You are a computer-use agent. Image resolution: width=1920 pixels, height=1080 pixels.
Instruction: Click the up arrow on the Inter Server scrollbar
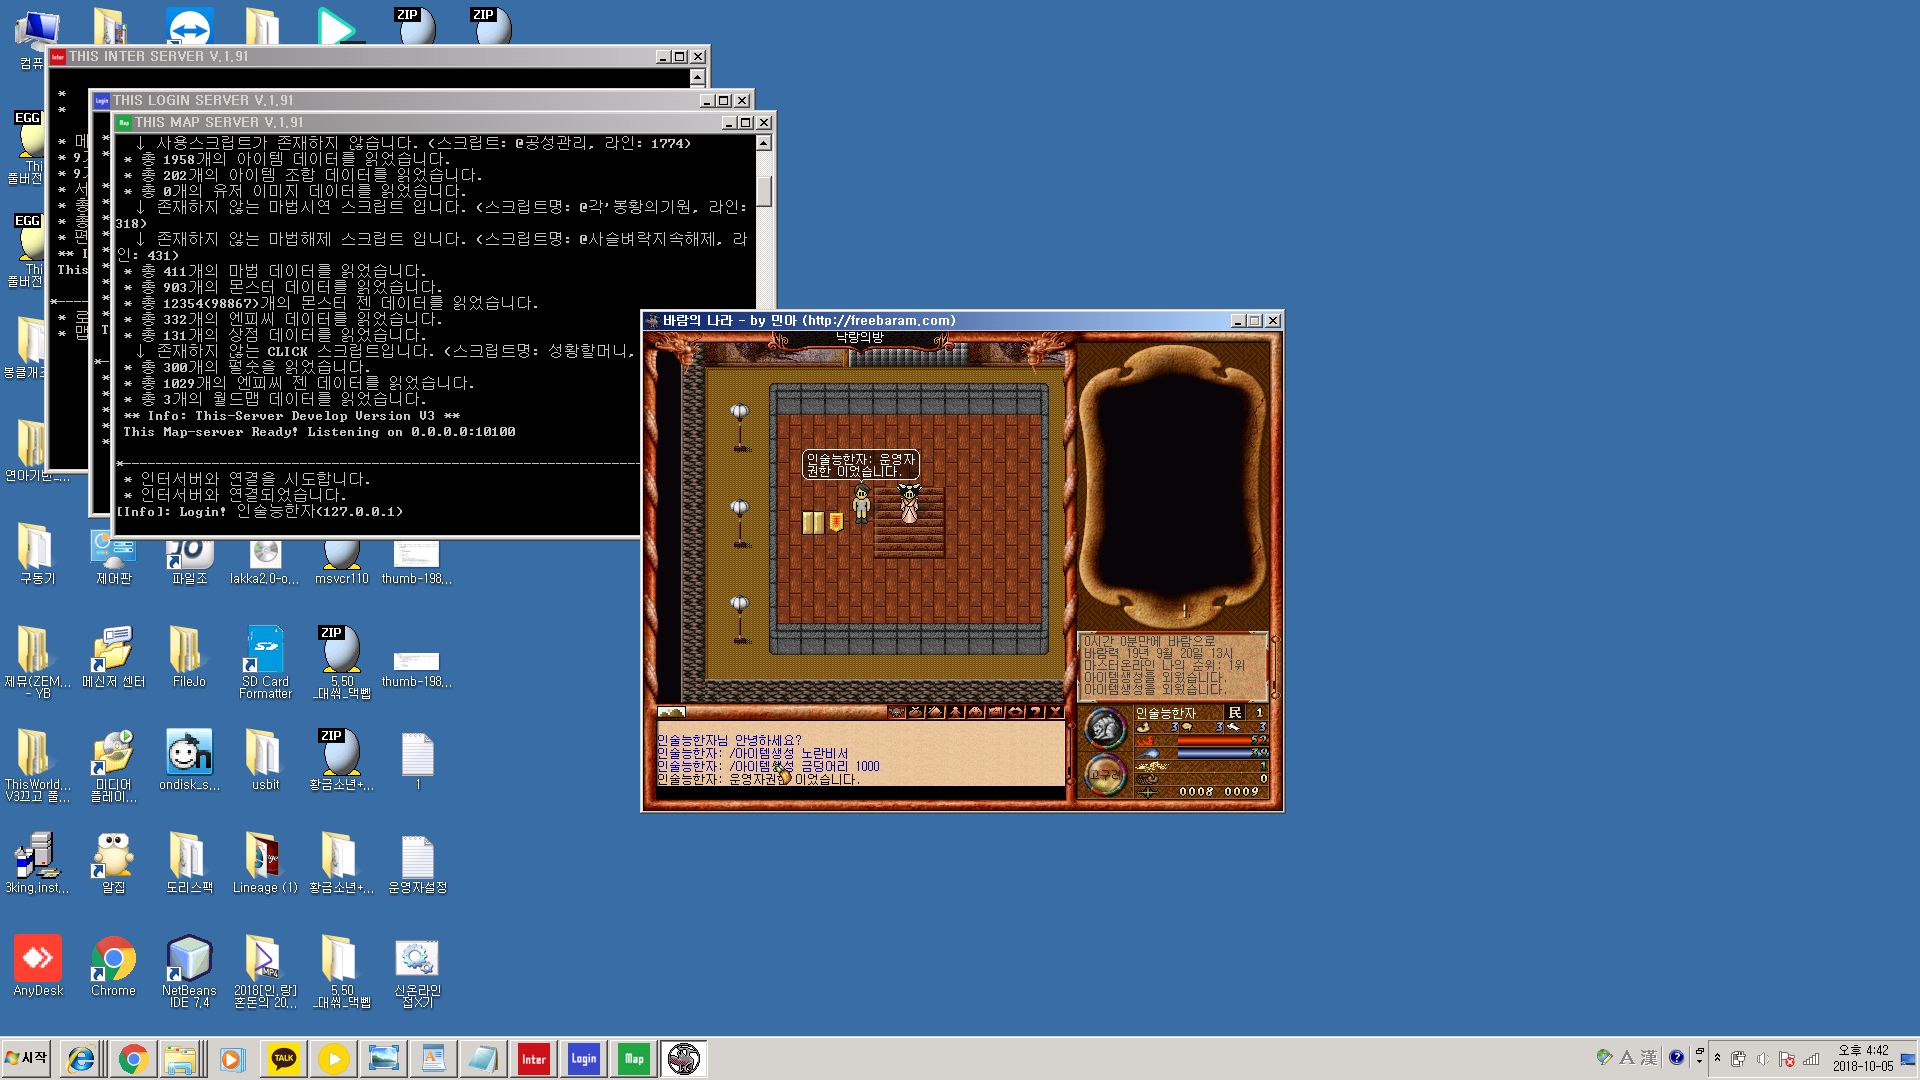[698, 78]
